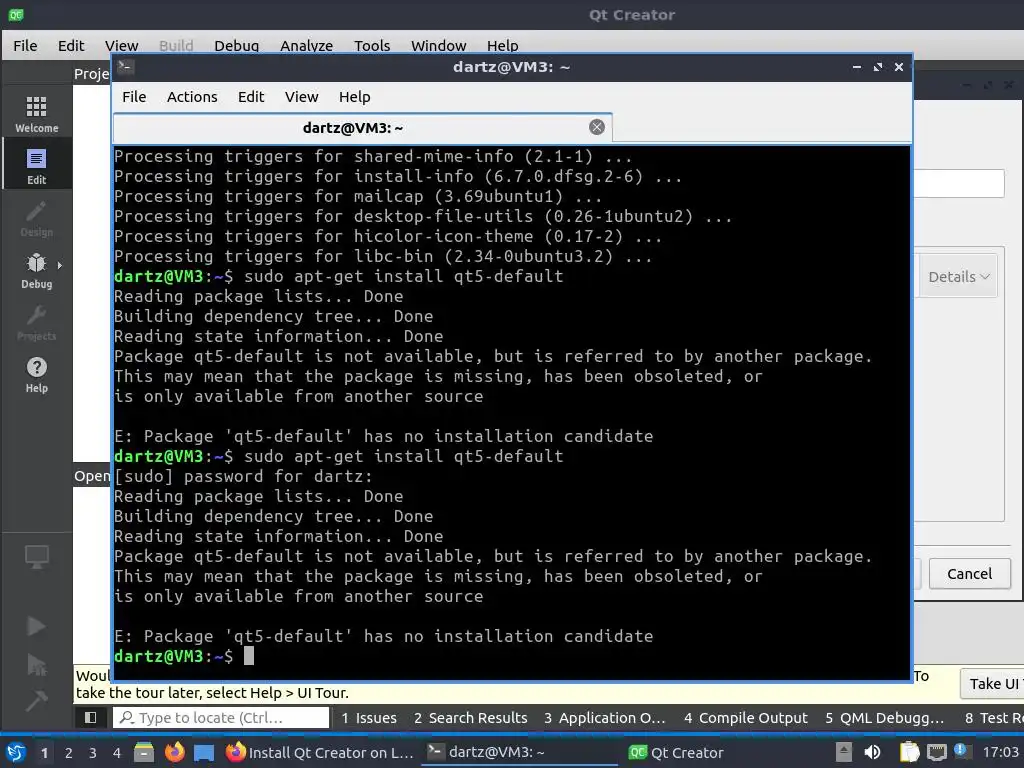Open Debug mode in Qt Creator sidebar
This screenshot has width=1024, height=768.
click(37, 270)
